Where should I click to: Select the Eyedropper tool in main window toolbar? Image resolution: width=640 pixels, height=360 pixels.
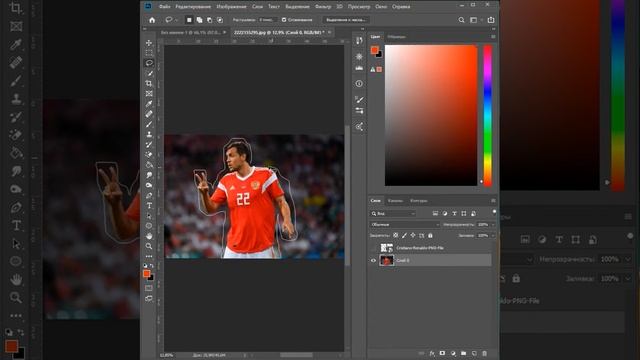pyautogui.click(x=149, y=104)
